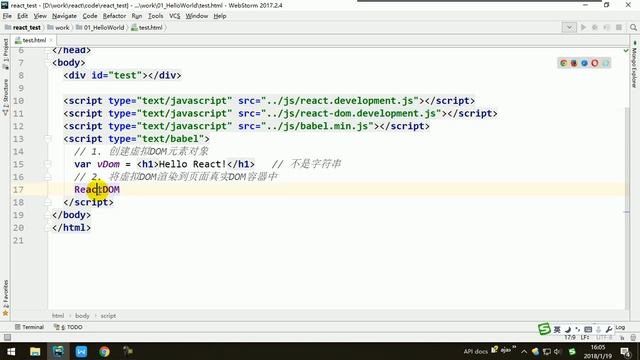Select react_test in navigation breadcrumb
This screenshot has width=640, height=360.
(x=23, y=27)
